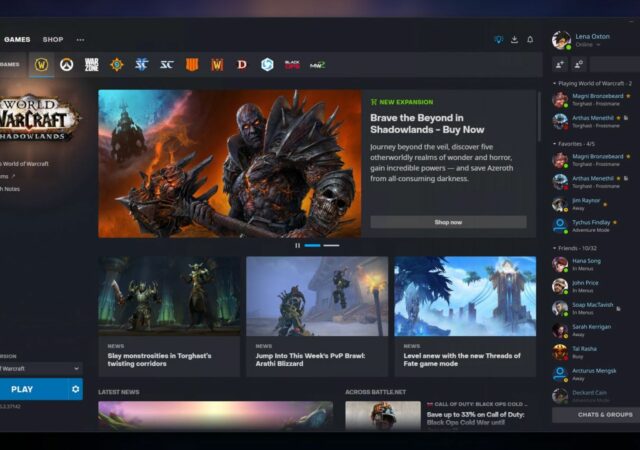The width and height of the screenshot is (640, 450).
Task: Switch to the Shop tab
Action: [52, 40]
